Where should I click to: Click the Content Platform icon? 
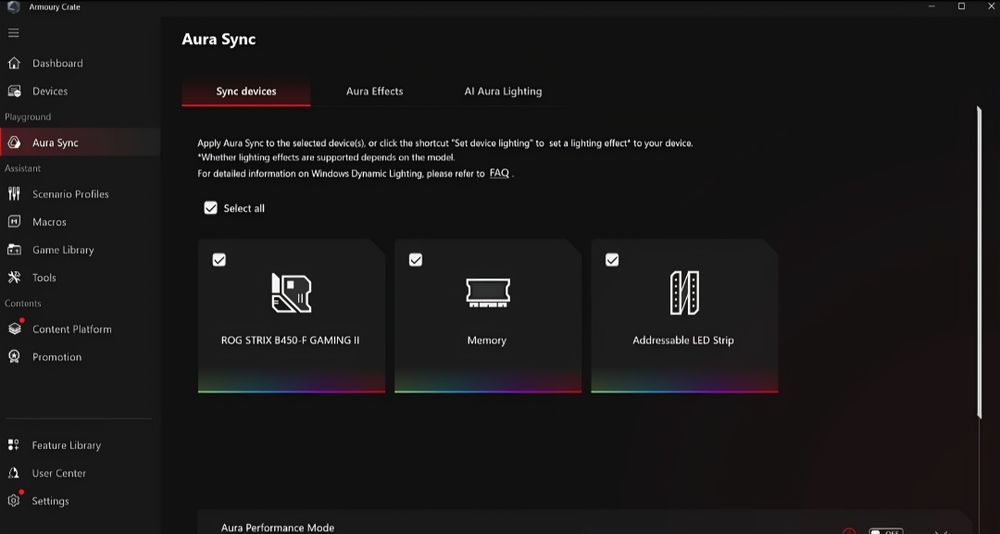tap(14, 329)
